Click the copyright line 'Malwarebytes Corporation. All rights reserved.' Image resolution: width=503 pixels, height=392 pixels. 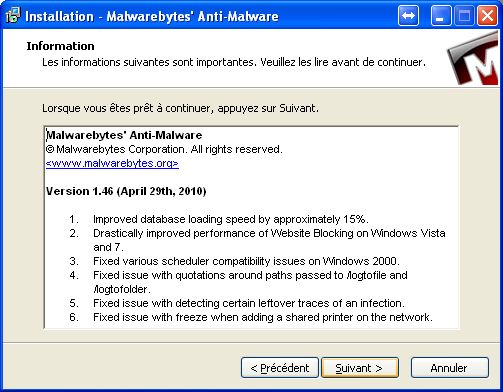coord(164,149)
